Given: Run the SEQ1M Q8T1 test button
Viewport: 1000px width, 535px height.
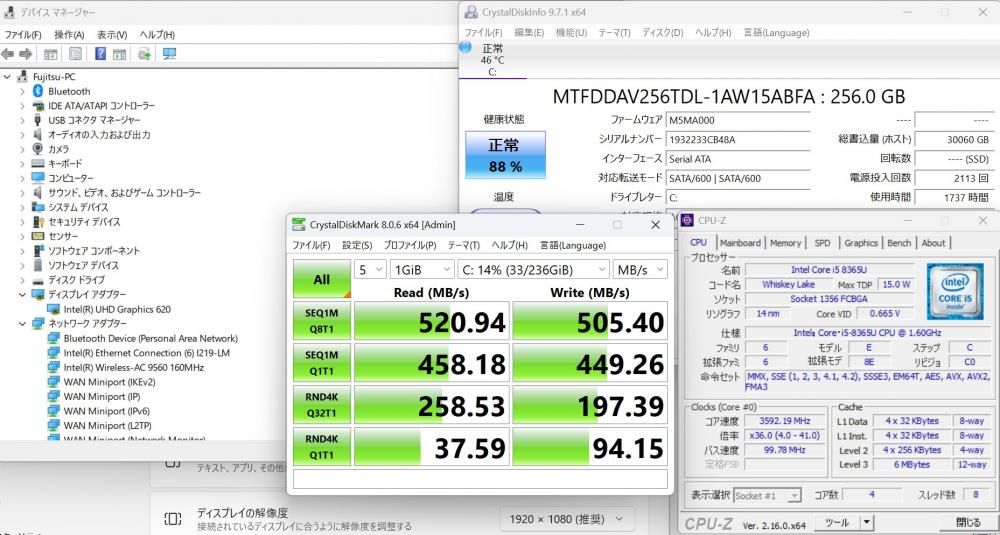Looking at the screenshot, I should click(x=322, y=322).
